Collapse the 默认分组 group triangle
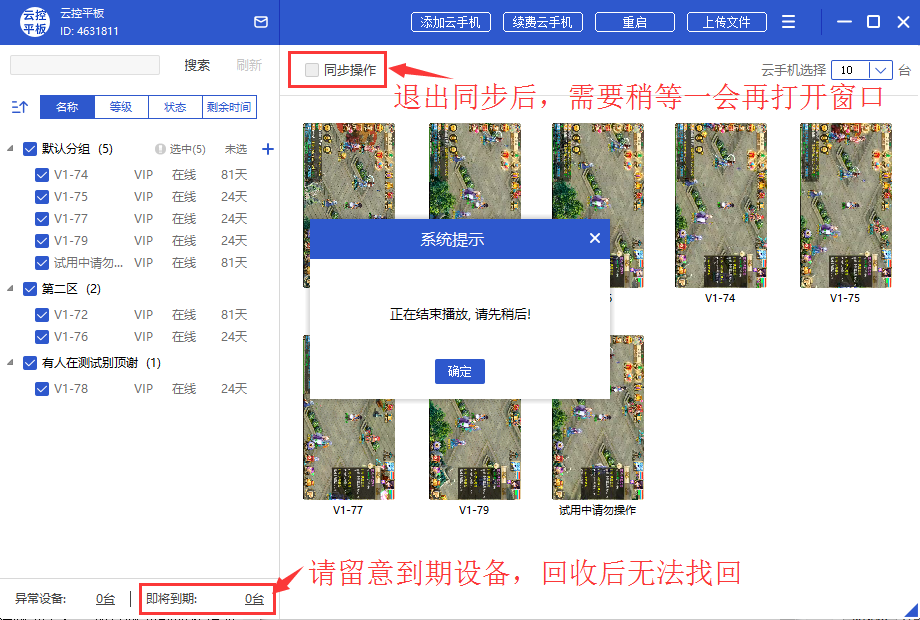 10,149
